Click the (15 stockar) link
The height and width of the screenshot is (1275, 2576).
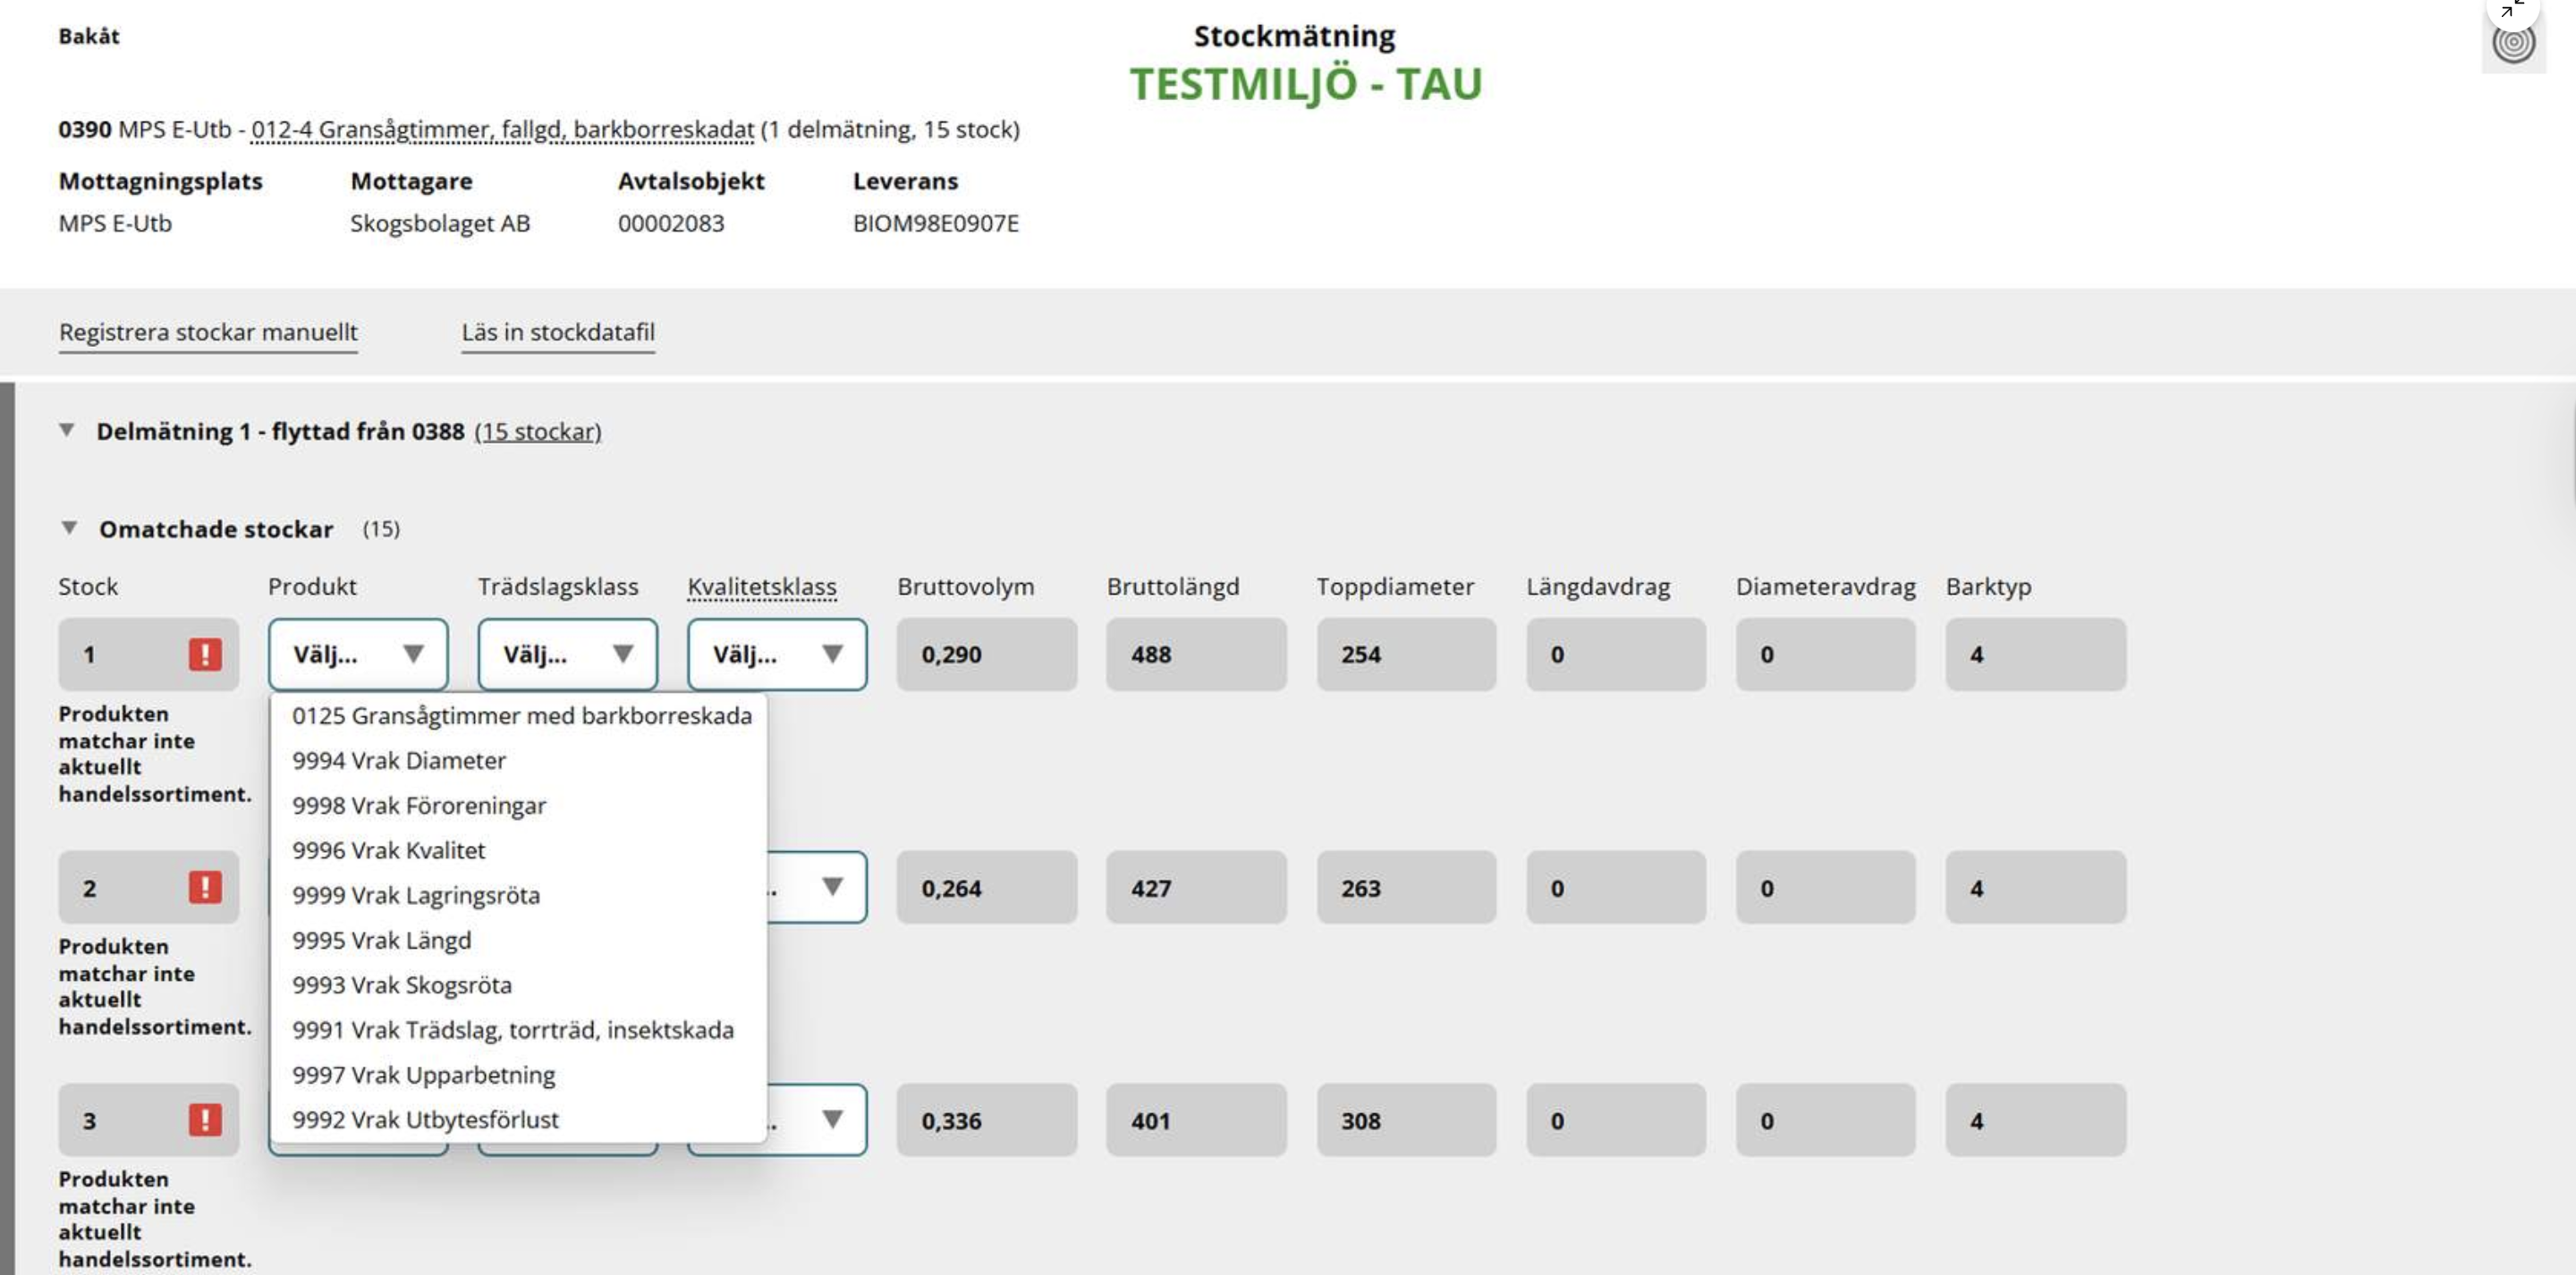(538, 431)
